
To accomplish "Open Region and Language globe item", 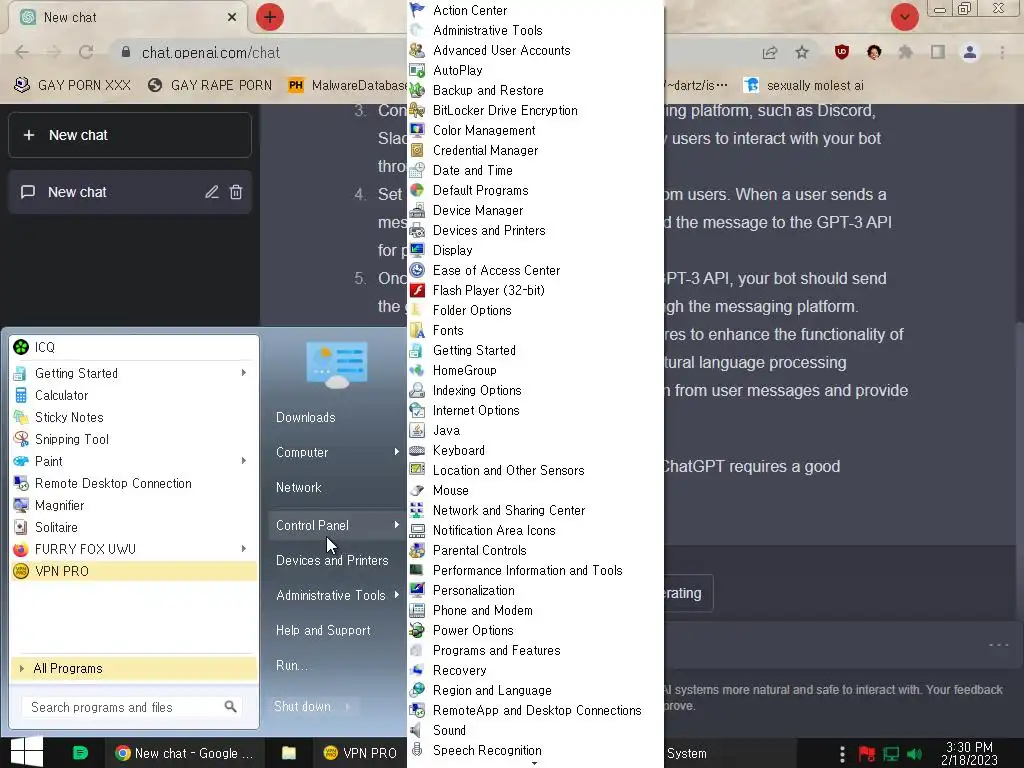I will pos(492,690).
